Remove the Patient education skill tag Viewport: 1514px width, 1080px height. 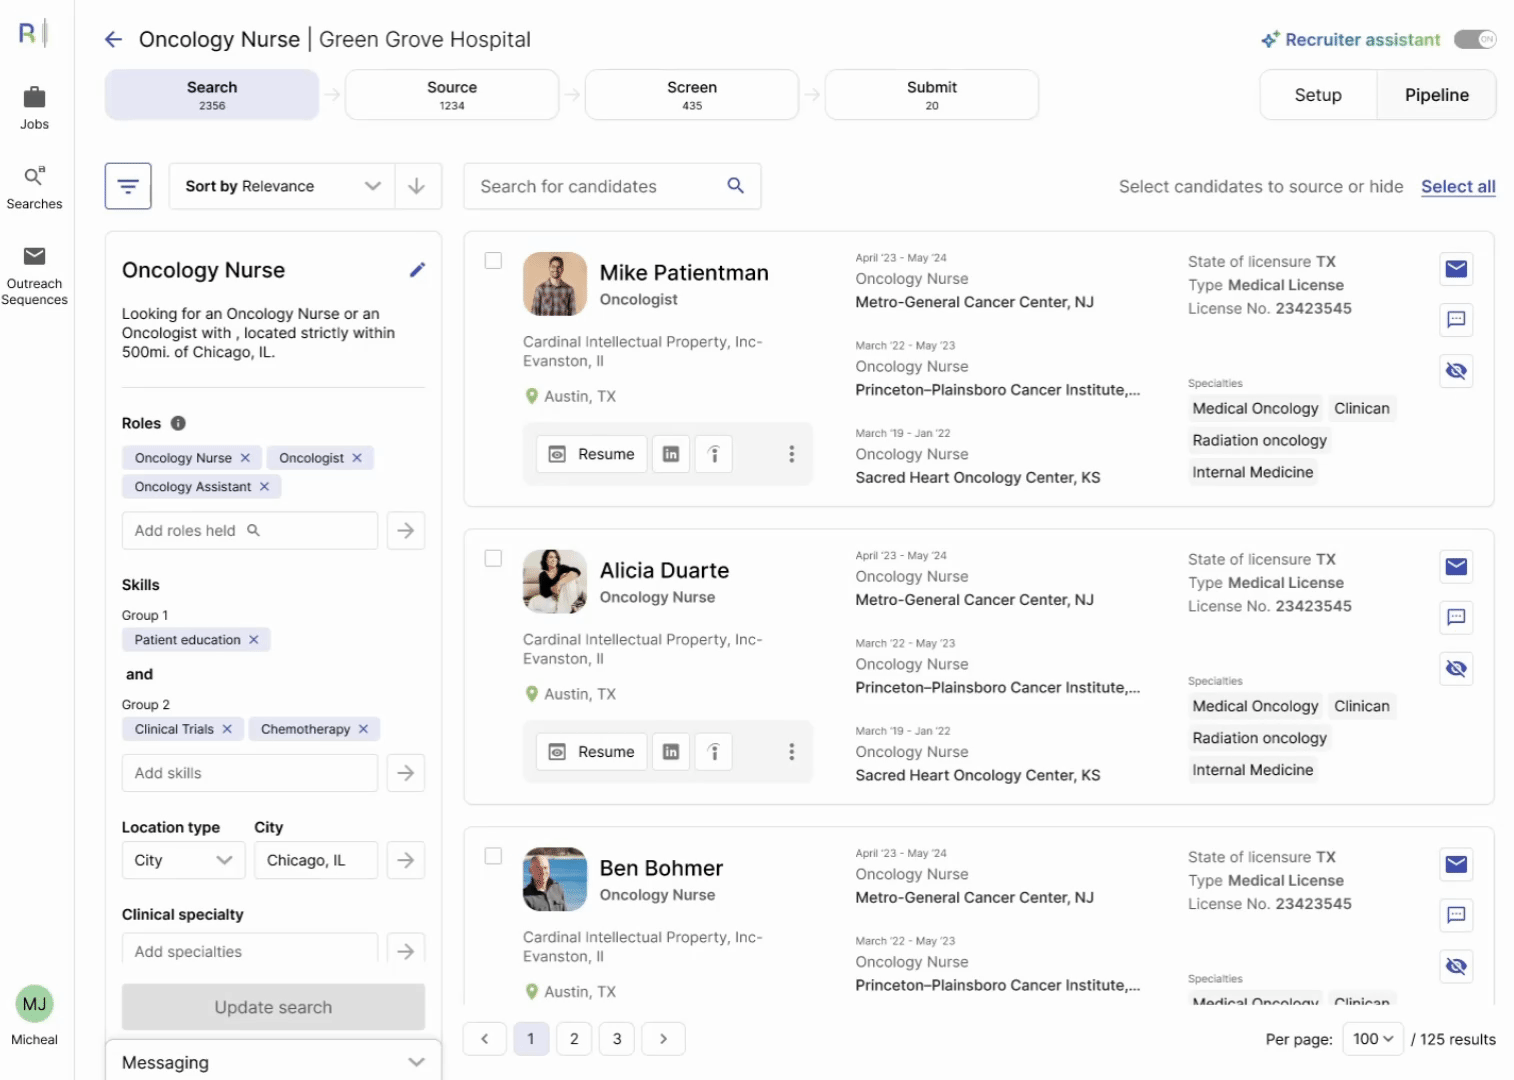[x=253, y=640]
